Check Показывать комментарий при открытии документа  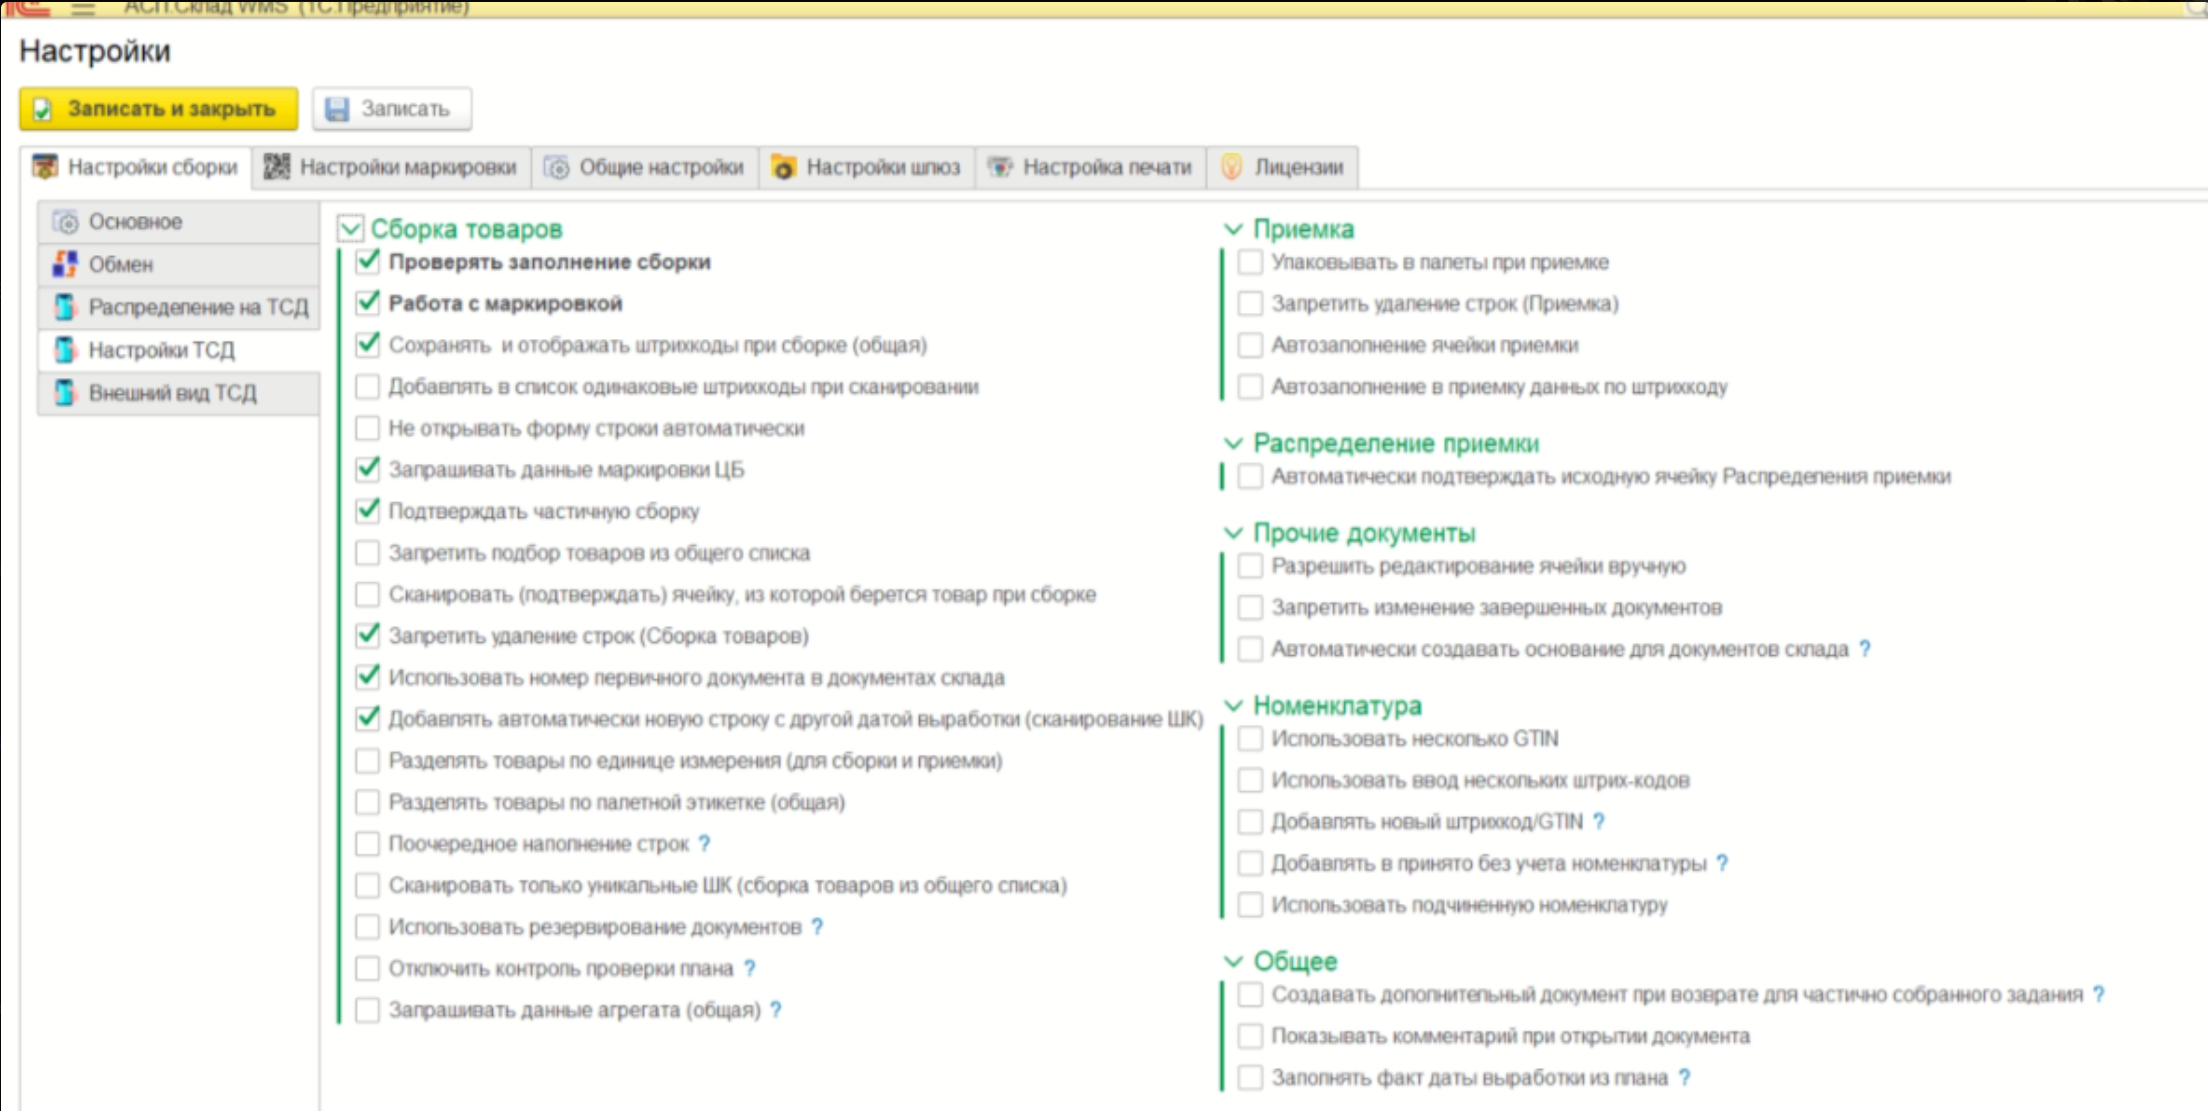coord(1250,1036)
